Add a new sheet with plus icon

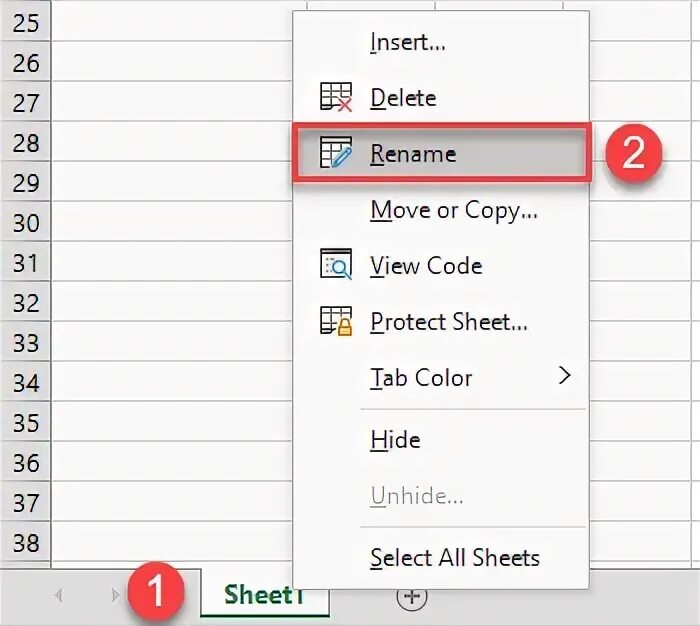(x=412, y=597)
